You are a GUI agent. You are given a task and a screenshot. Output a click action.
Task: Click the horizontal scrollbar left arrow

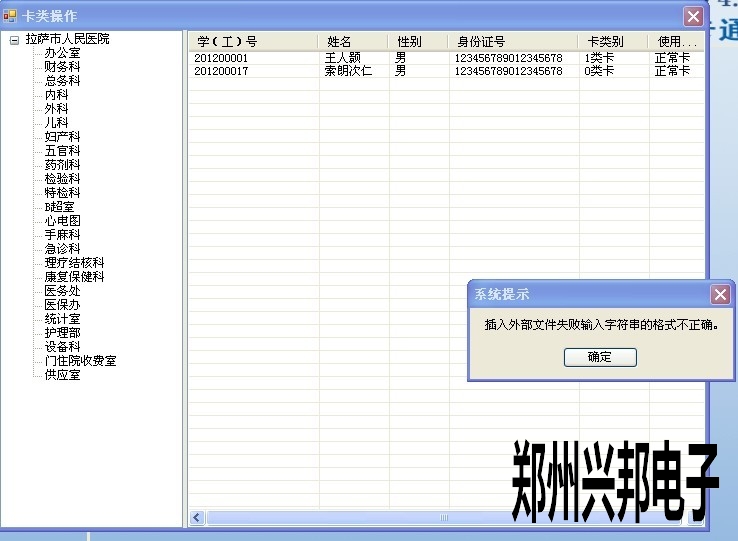pyautogui.click(x=197, y=517)
